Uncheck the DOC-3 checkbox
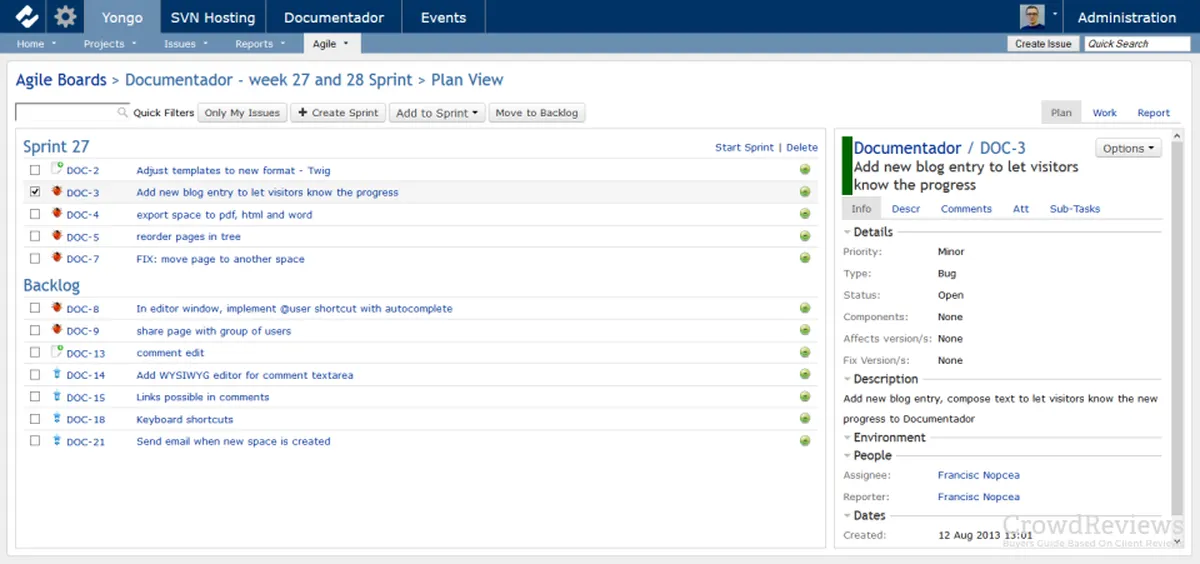 [x=35, y=192]
